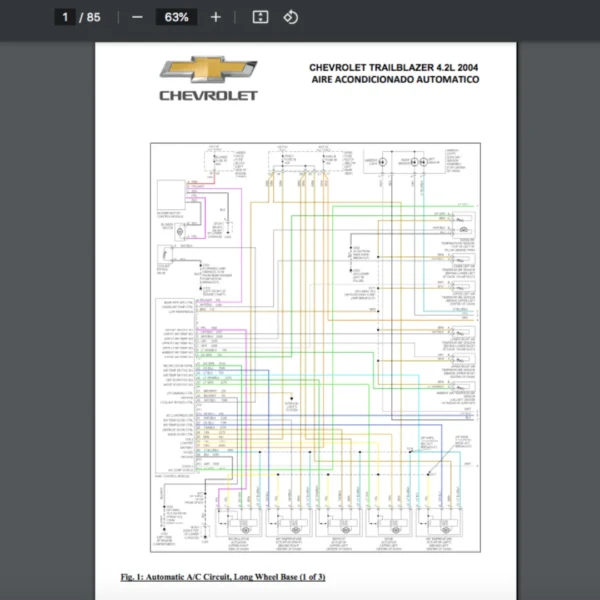Screen dimensions: 600x600
Task: Click the Fig. 1 Automatic A/C Circuit caption
Action: pos(223,577)
